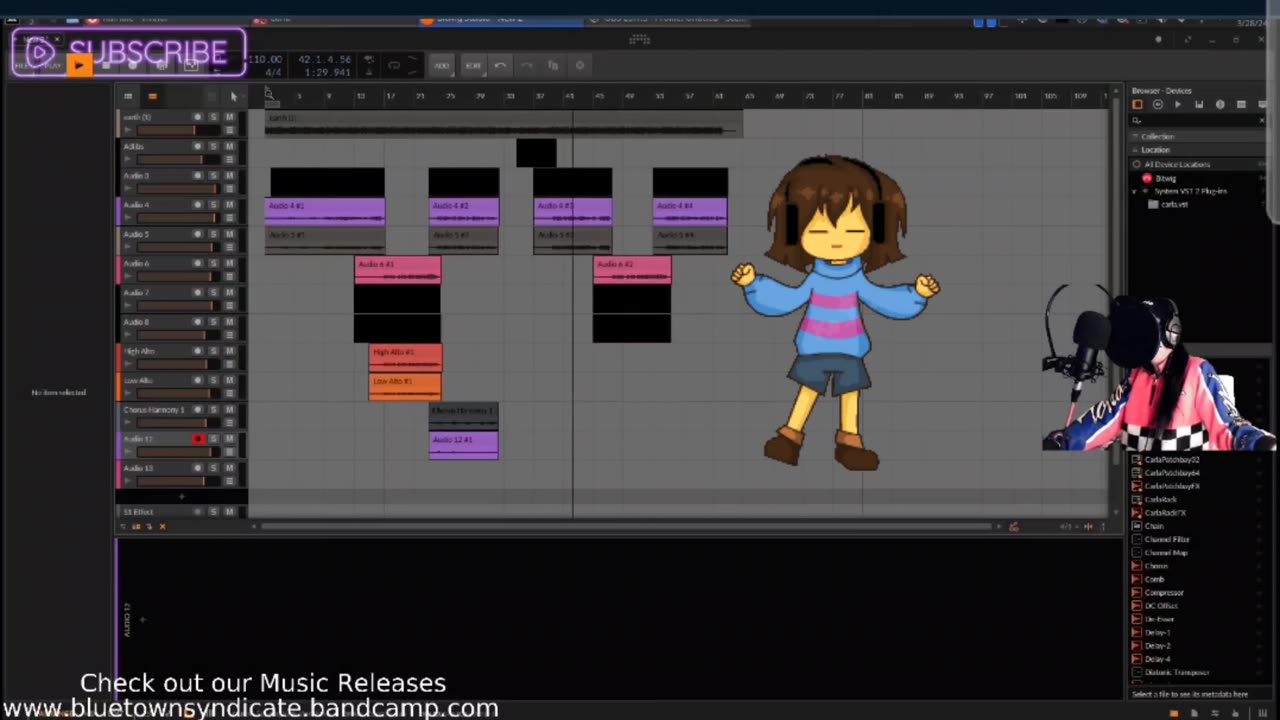Expand the High Alto track fold arrow
Image resolution: width=1280 pixels, height=720 pixels.
128,364
